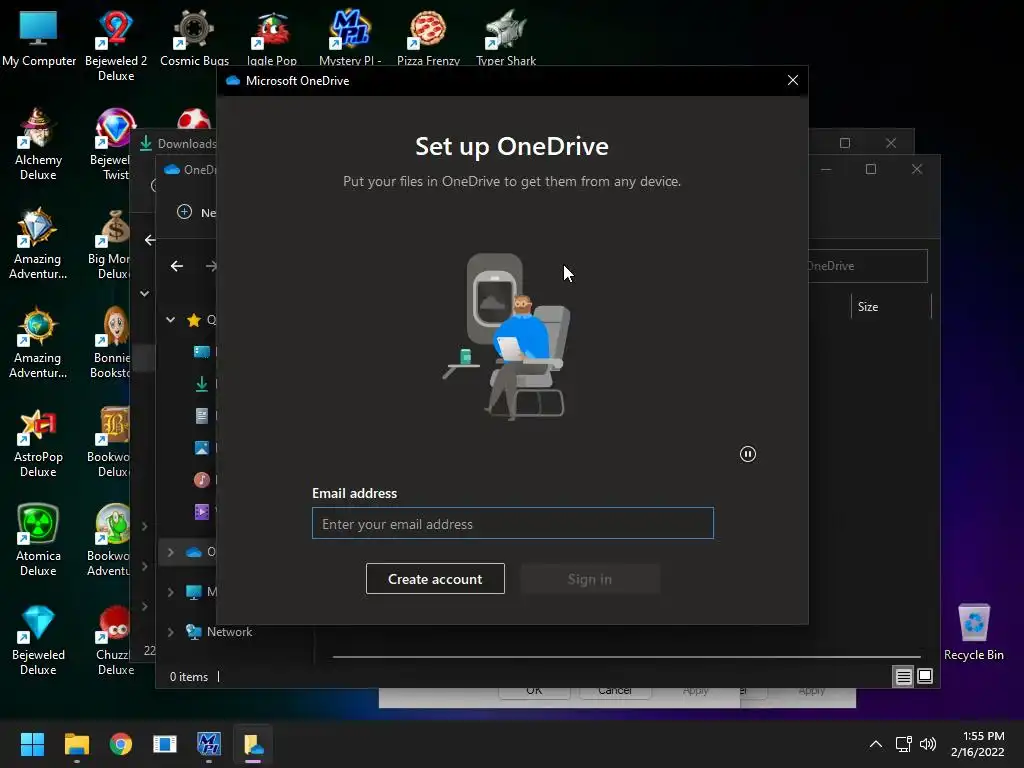This screenshot has height=768, width=1024.
Task: Open volume control in system tray
Action: [927, 744]
